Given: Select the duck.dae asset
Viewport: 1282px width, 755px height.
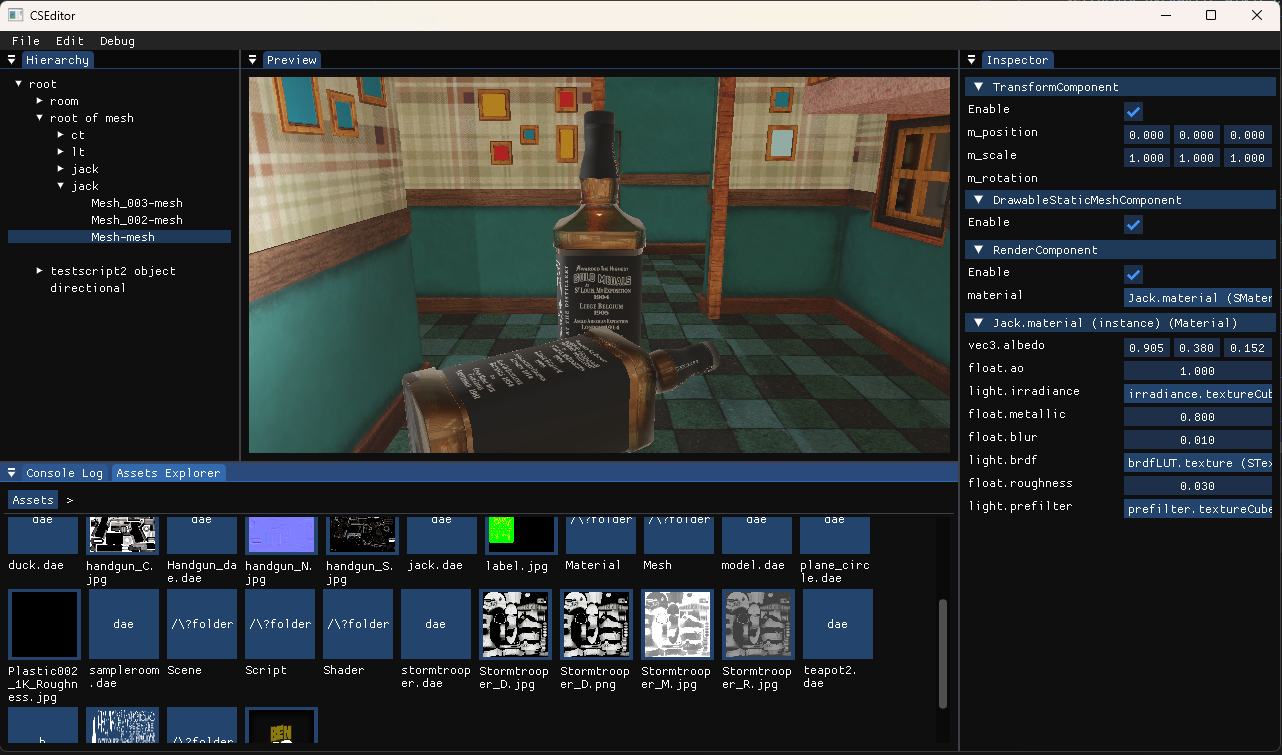Looking at the screenshot, I should (x=43, y=535).
